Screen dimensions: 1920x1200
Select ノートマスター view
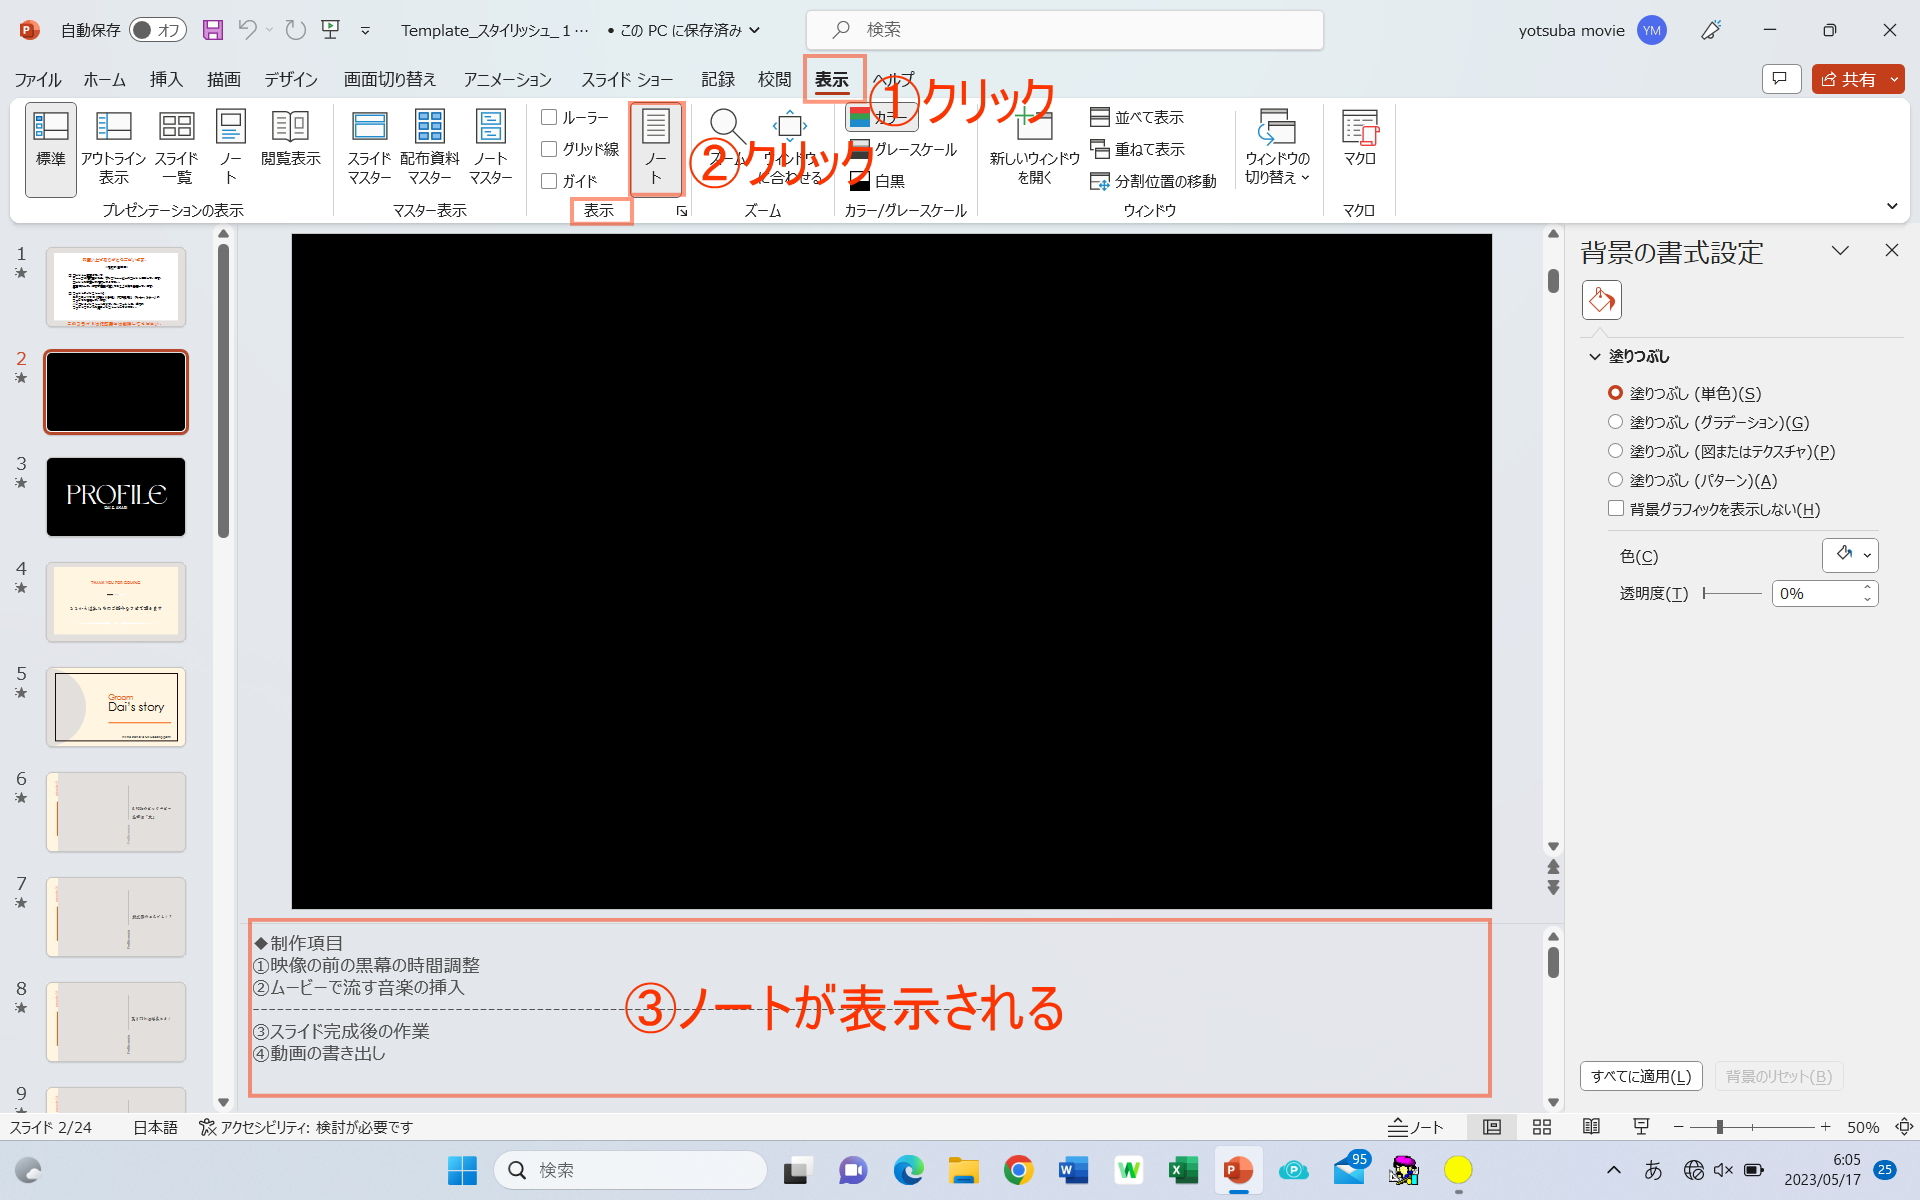click(491, 148)
